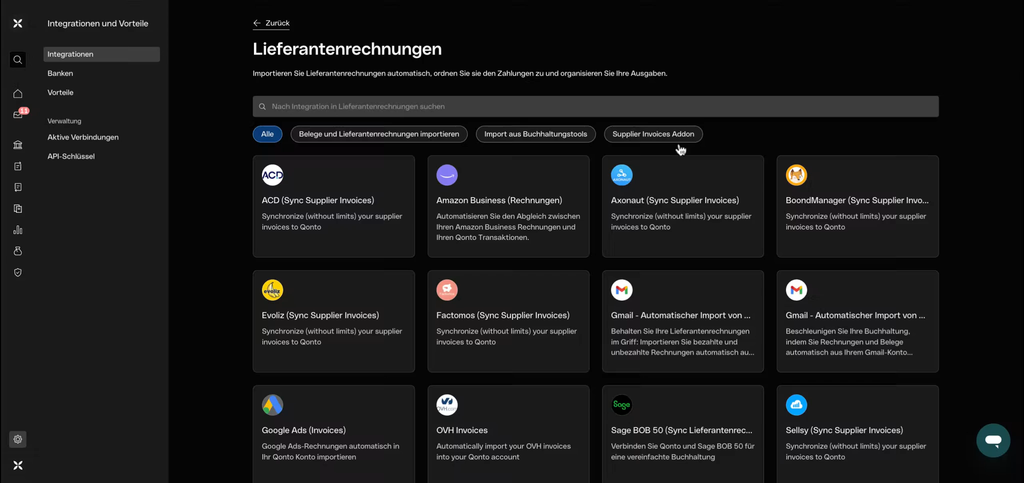
Task: Open 'Vorteile' menu item
Action: tap(60, 92)
